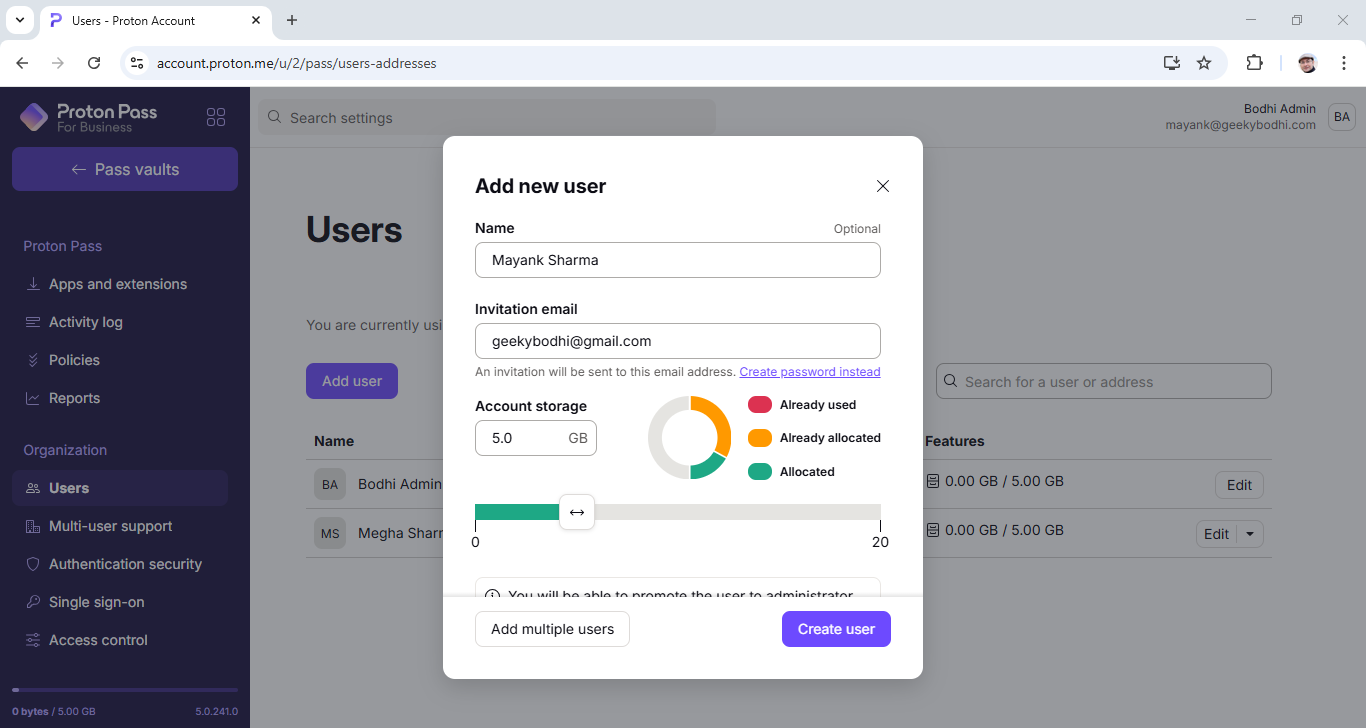Focus the Invitation email field

pos(678,341)
